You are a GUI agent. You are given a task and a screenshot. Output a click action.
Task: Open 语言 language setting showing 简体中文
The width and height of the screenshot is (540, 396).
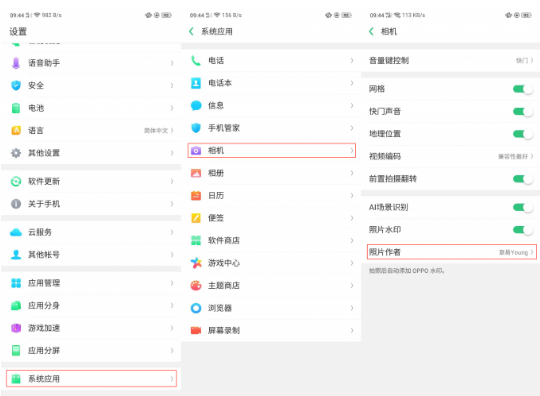pos(91,131)
